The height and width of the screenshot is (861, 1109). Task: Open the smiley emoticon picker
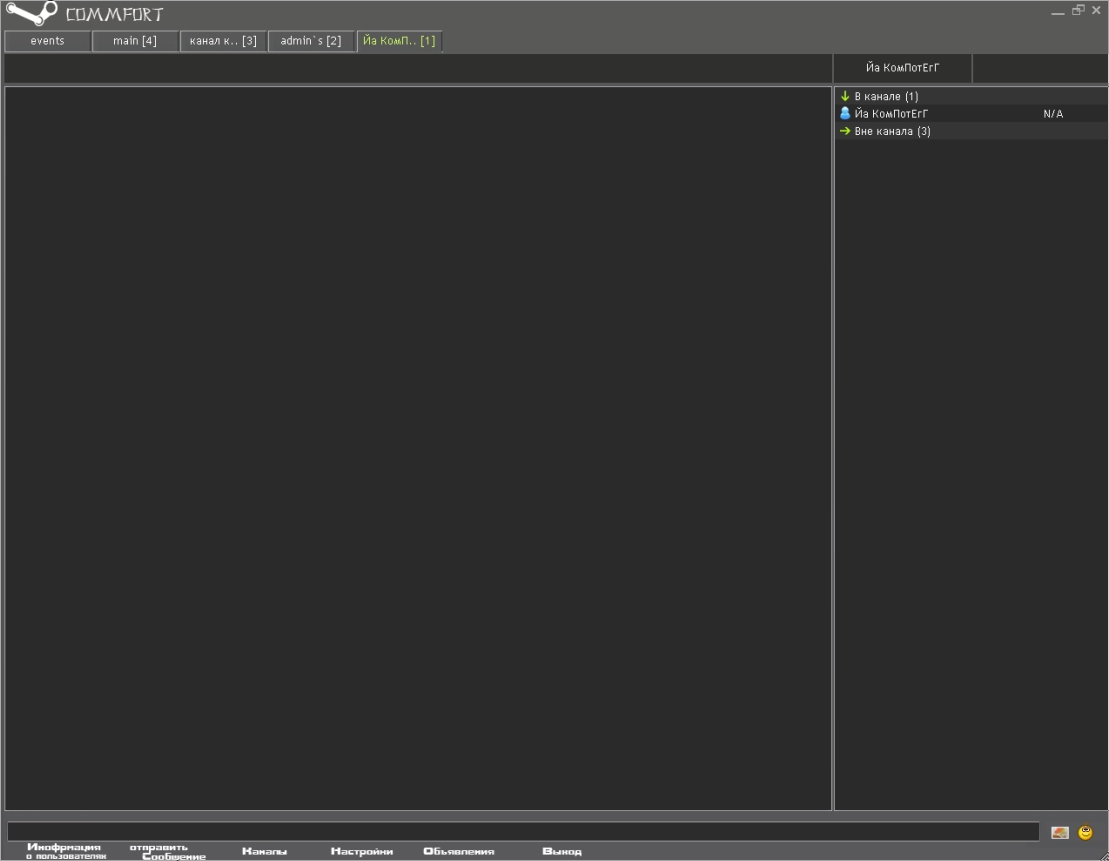(x=1085, y=832)
